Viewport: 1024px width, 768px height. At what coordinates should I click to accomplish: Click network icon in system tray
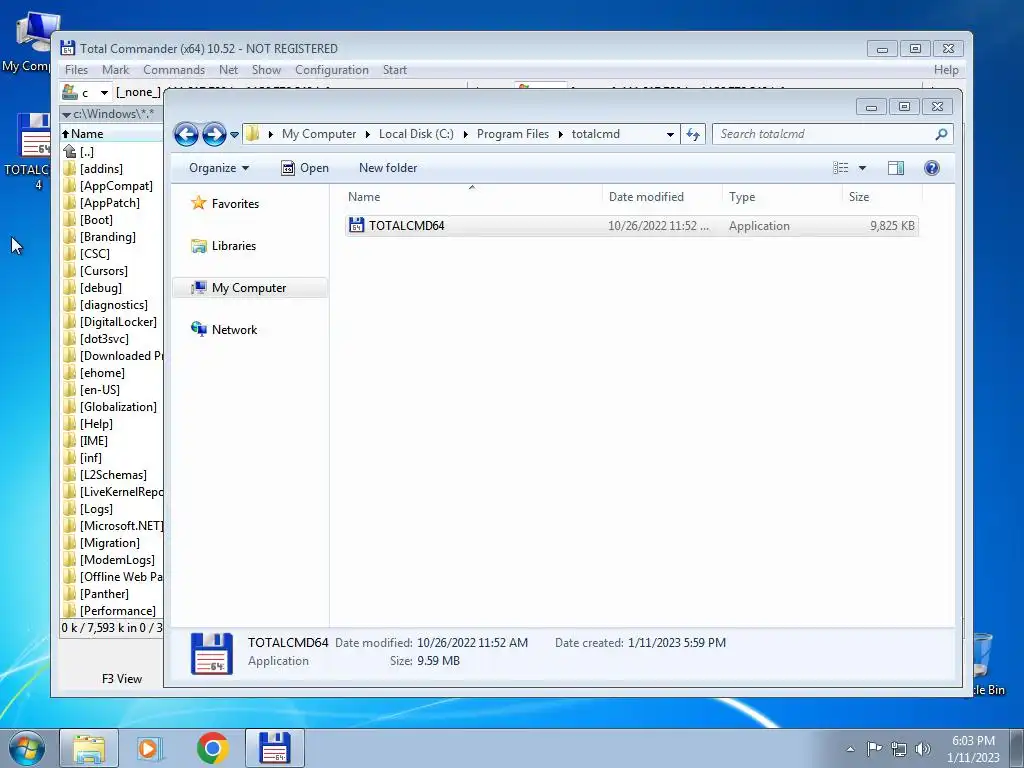899,749
